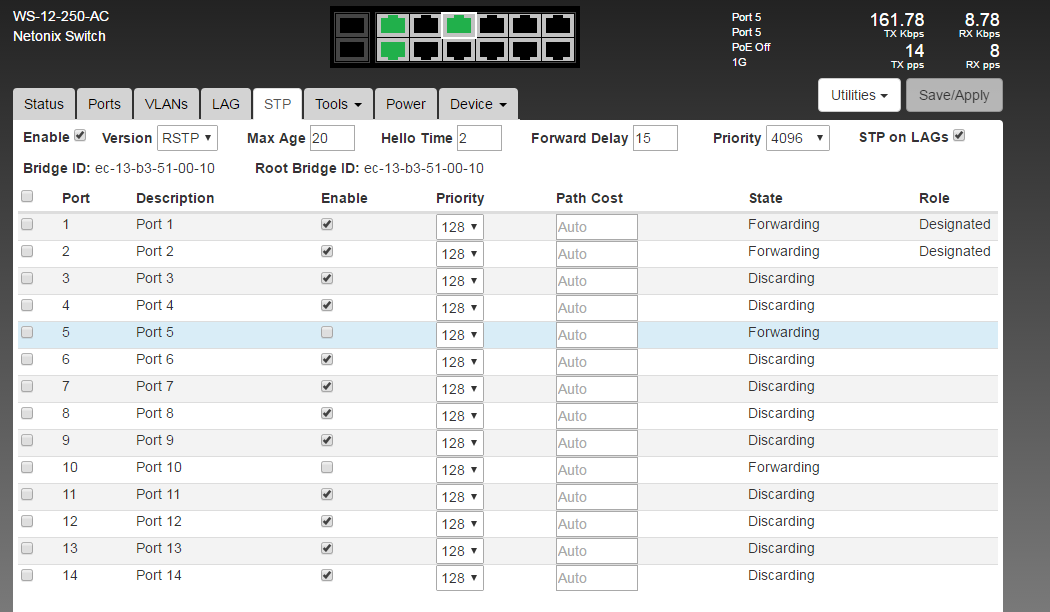Select the bottom-right Ethernet port in diagram

click(559, 49)
